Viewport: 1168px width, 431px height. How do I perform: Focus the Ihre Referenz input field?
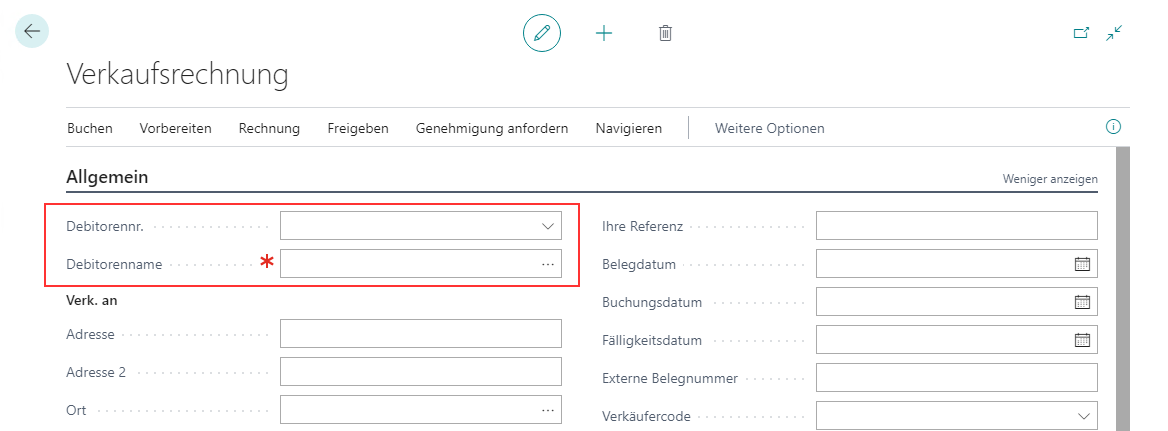pyautogui.click(x=957, y=226)
